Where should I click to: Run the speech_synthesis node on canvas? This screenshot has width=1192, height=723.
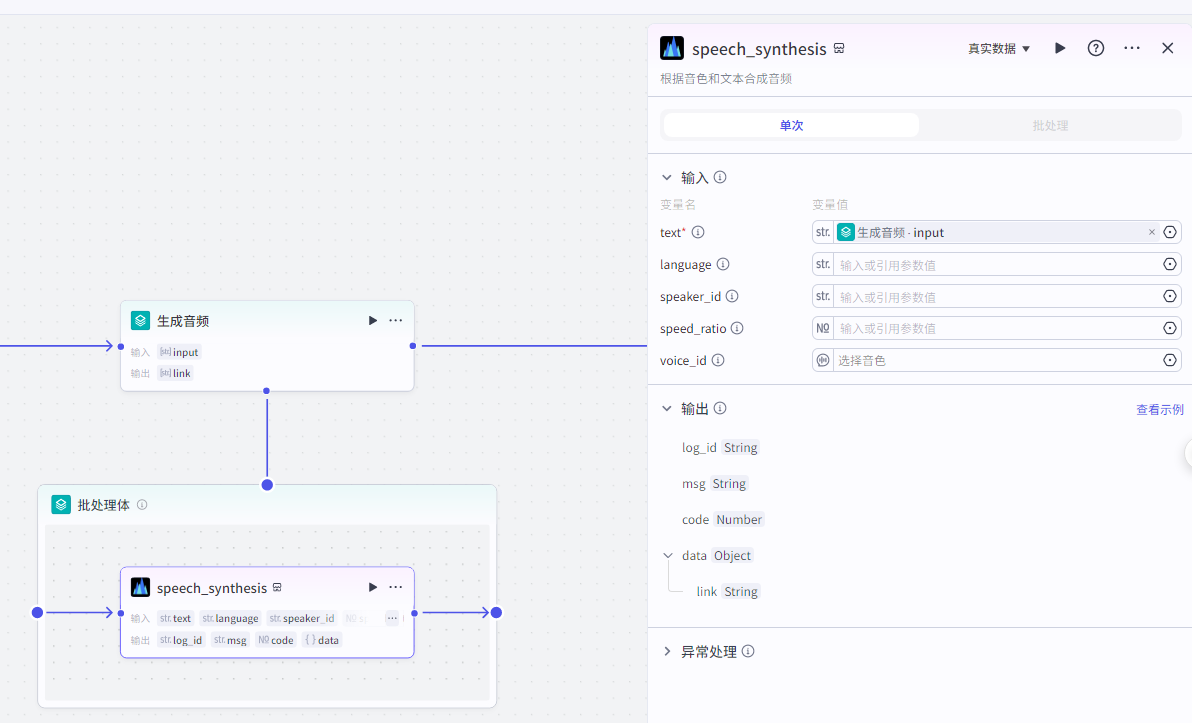click(373, 588)
